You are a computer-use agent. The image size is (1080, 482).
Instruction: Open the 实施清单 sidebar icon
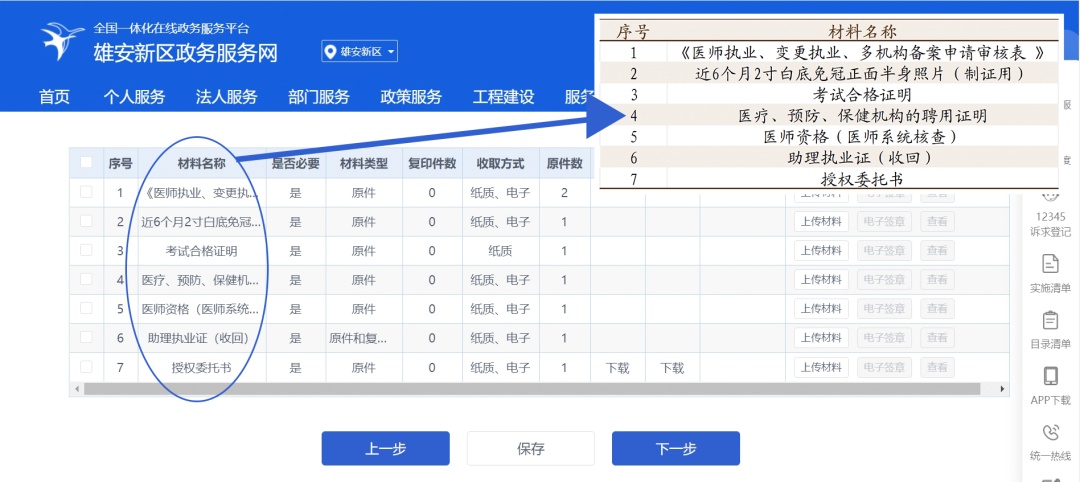1050,264
